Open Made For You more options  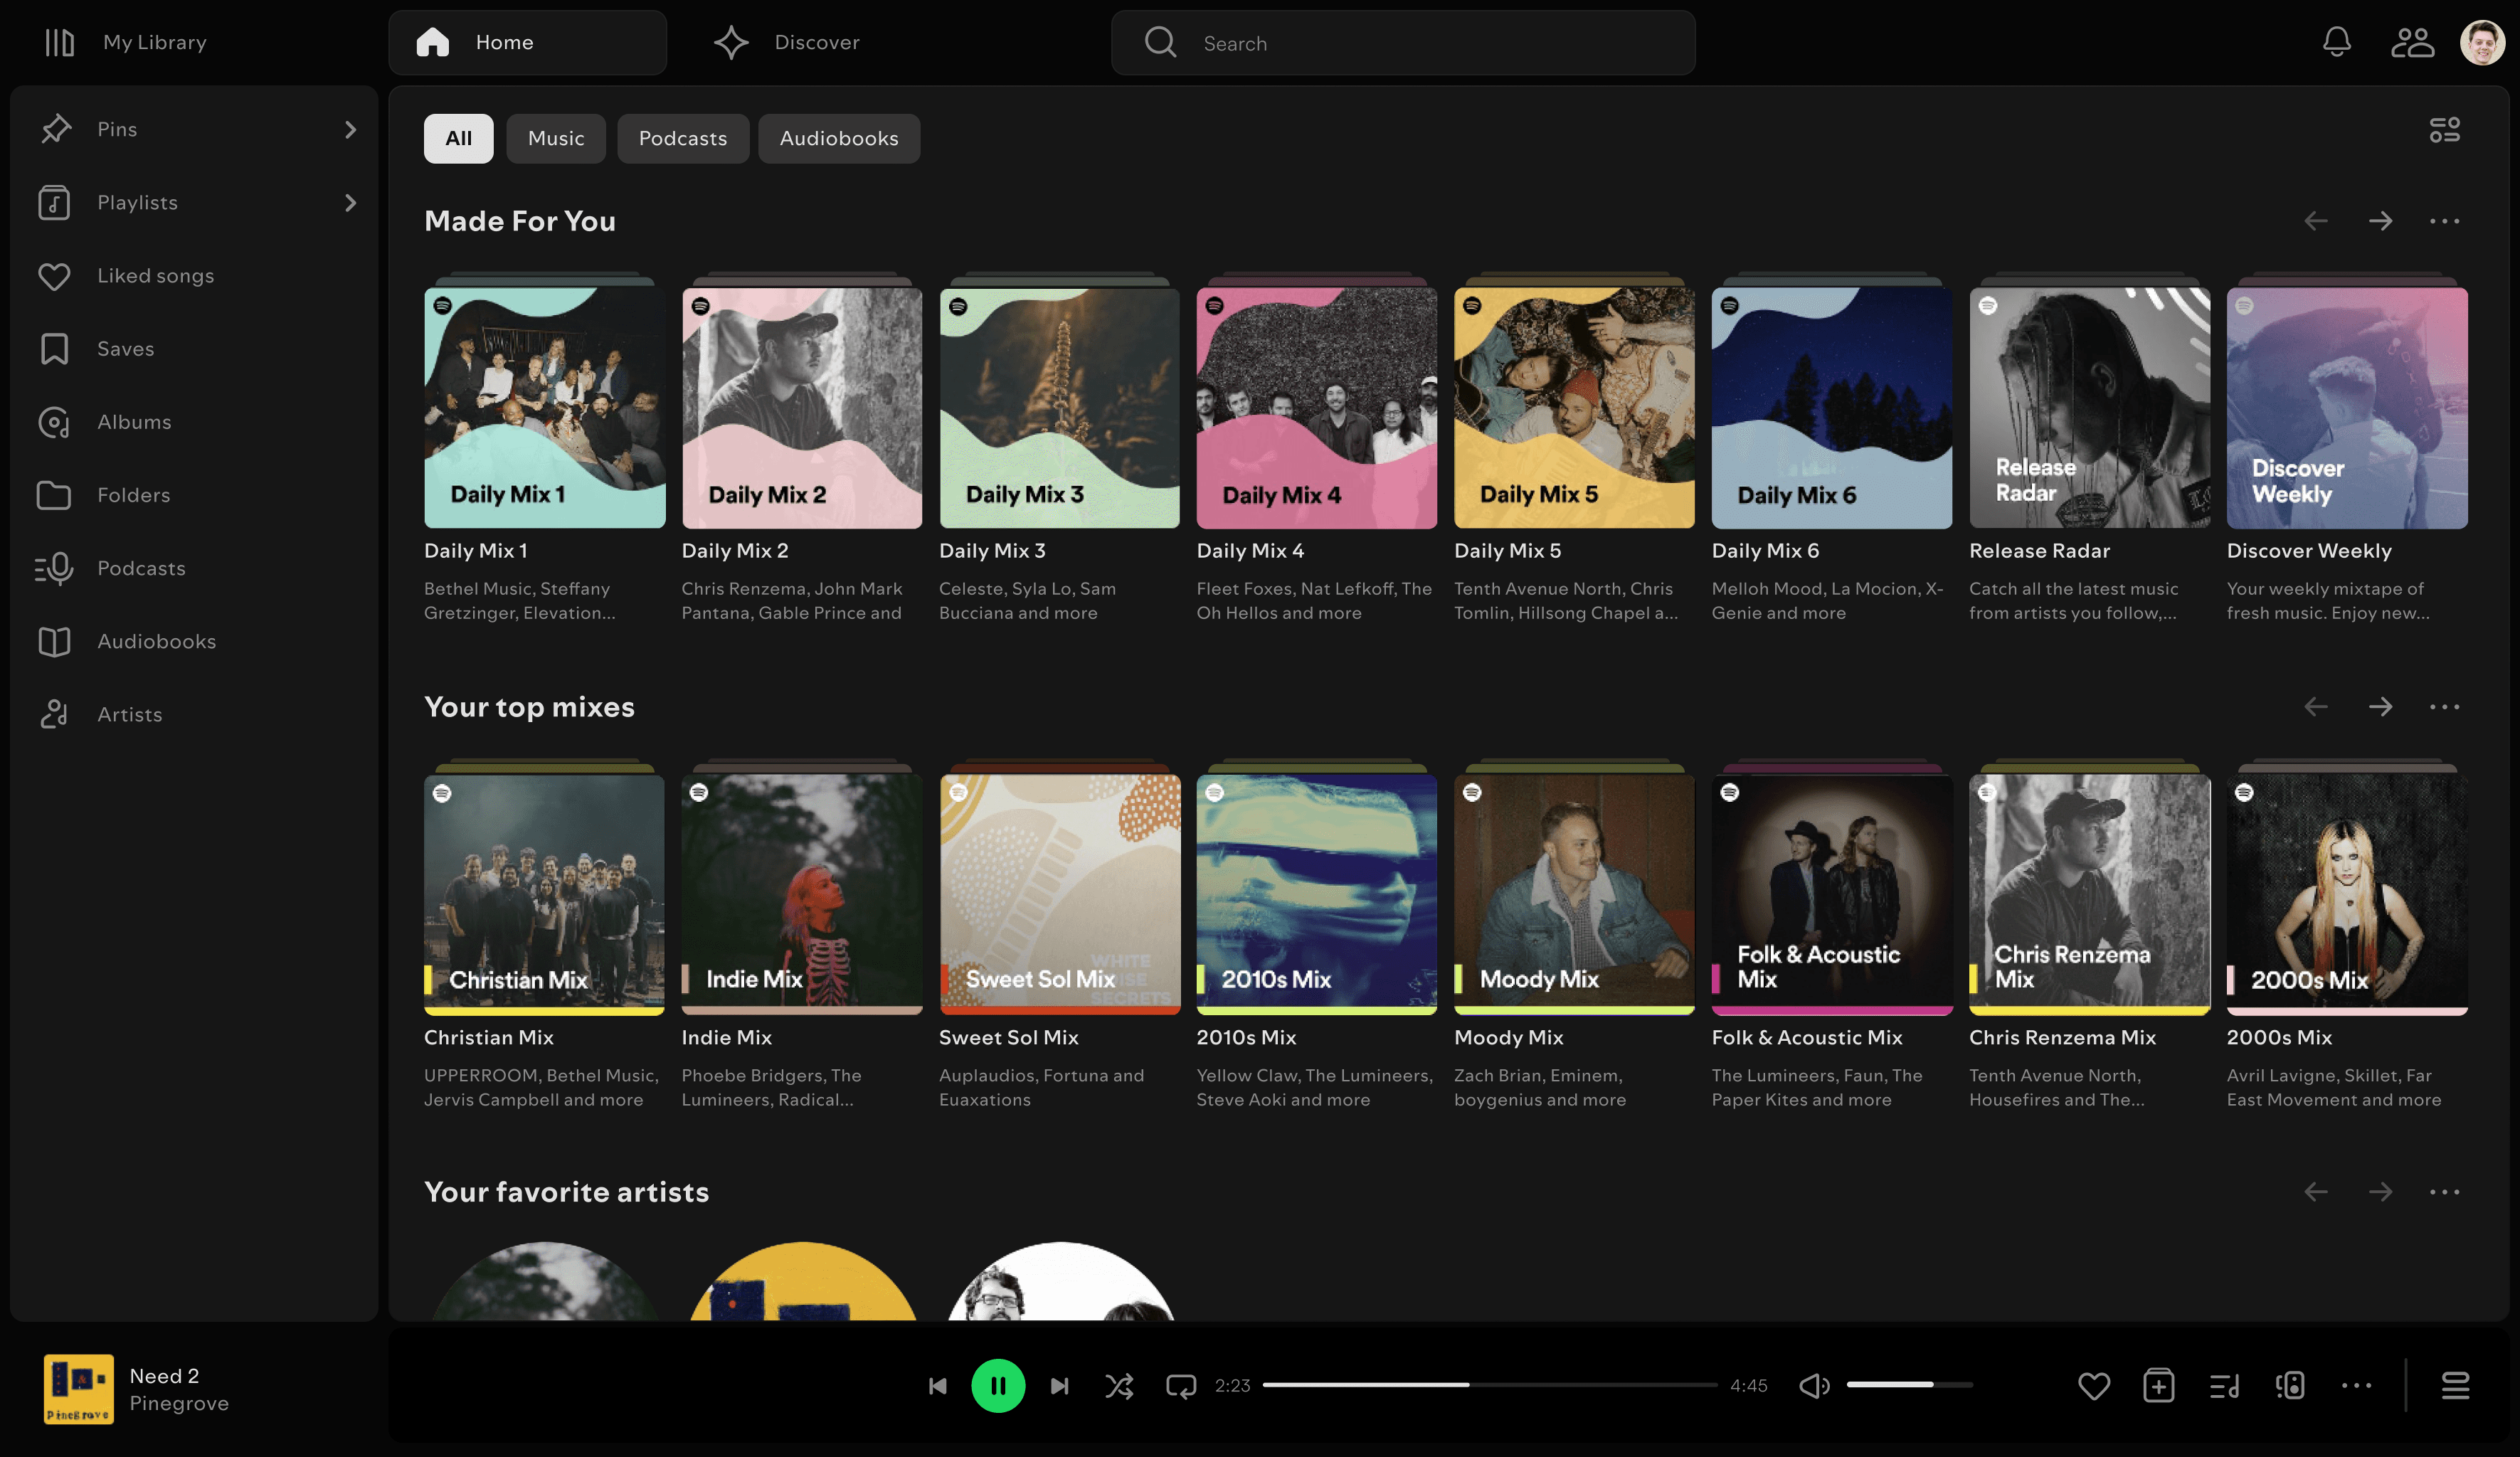[2444, 222]
